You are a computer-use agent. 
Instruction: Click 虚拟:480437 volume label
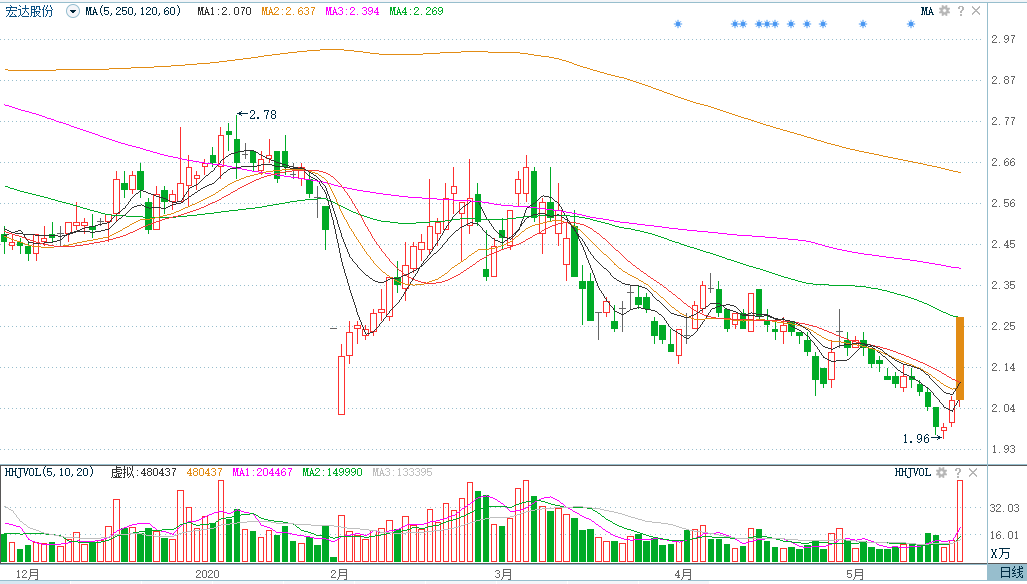click(143, 472)
